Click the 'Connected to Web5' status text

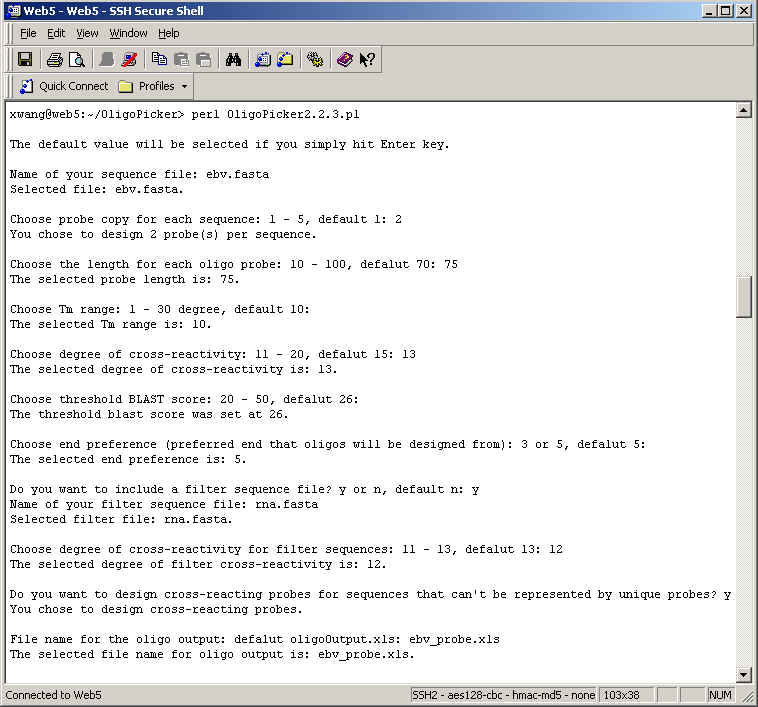[x=54, y=695]
